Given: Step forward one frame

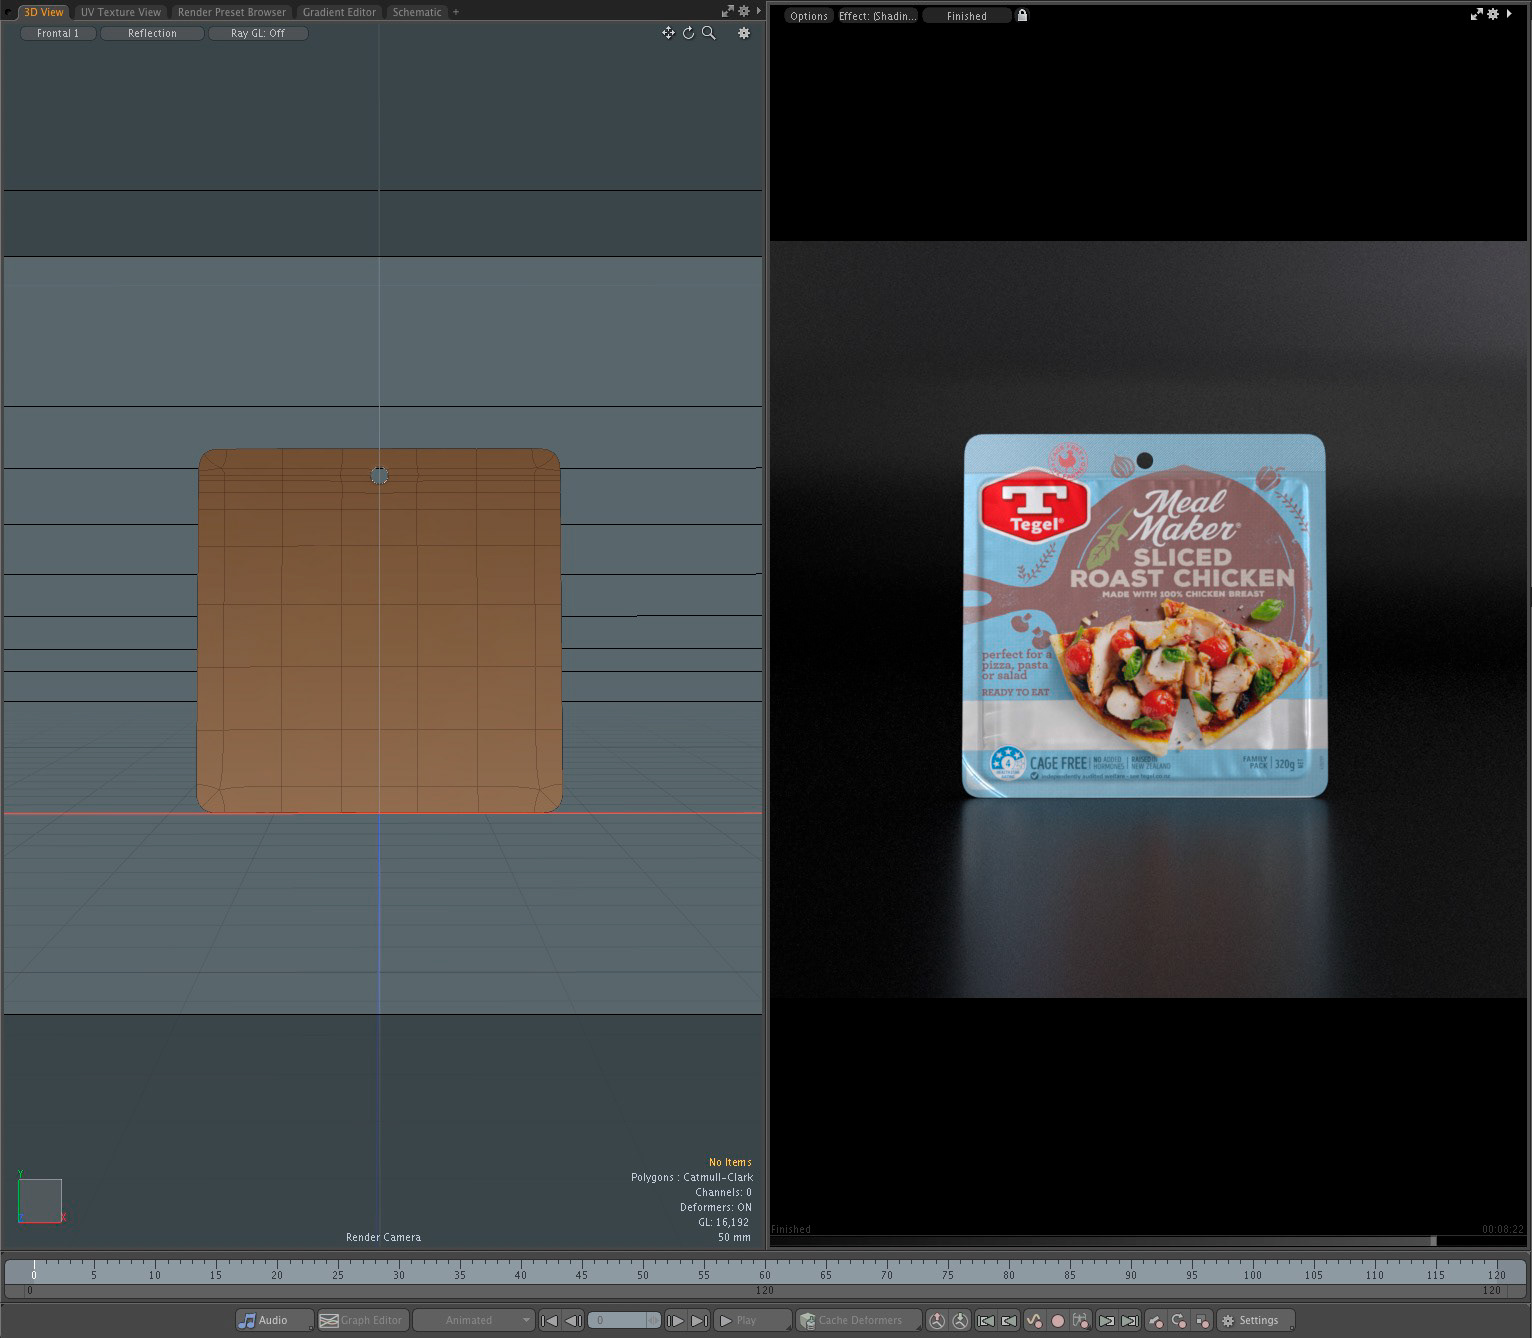Looking at the screenshot, I should tap(675, 1320).
